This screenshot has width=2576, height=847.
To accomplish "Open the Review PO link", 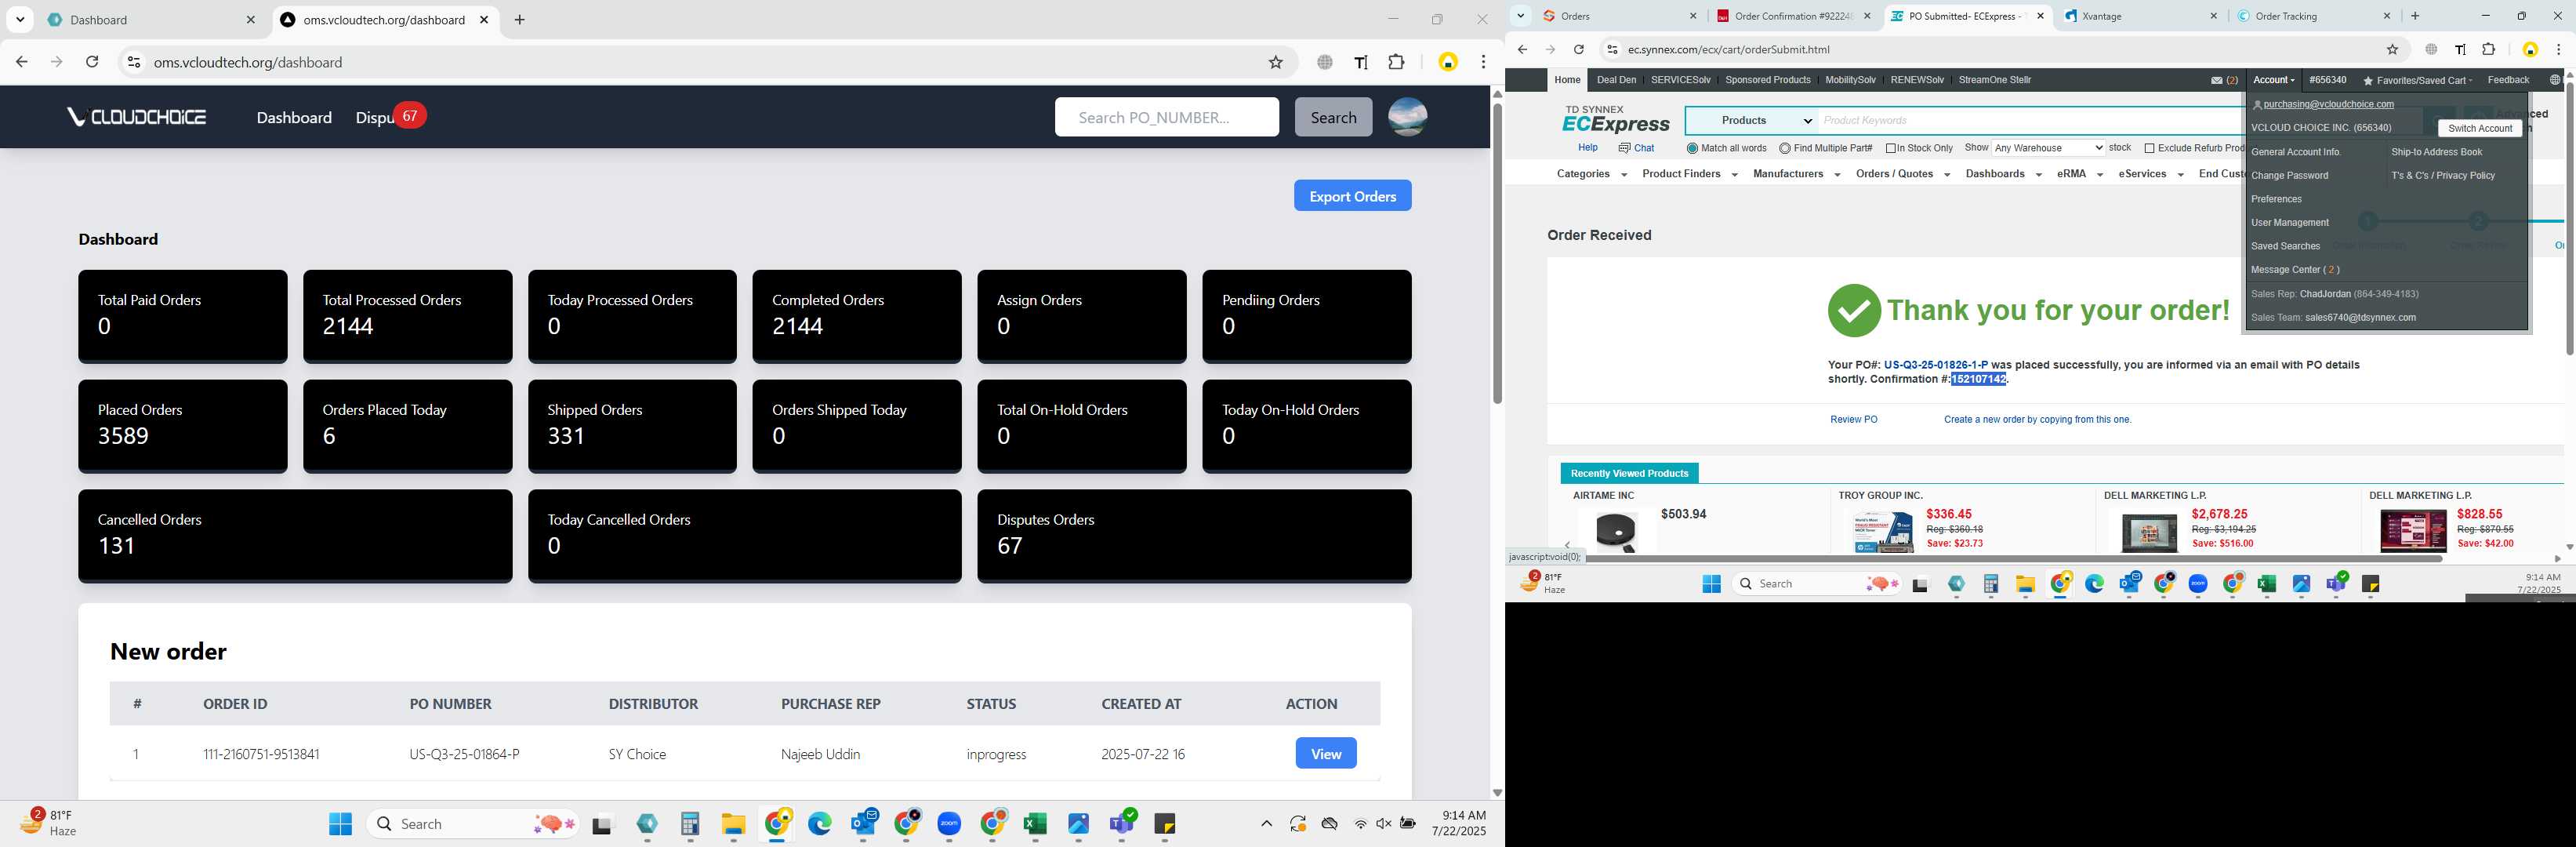I will [x=1853, y=420].
